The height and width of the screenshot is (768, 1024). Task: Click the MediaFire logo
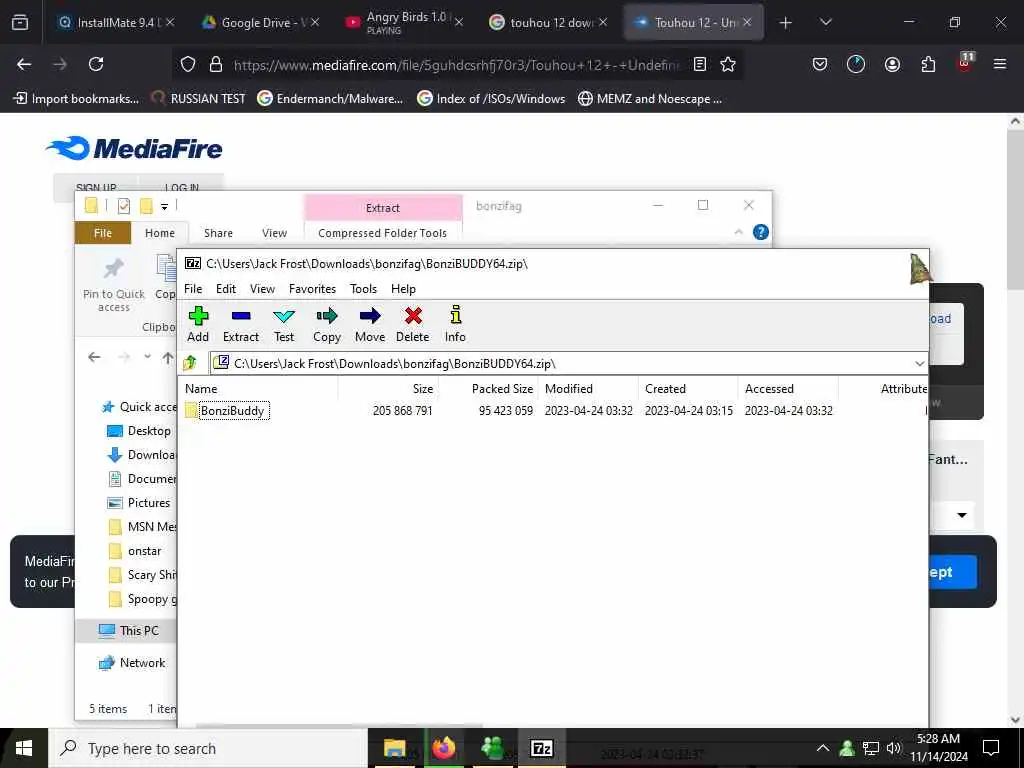click(x=134, y=148)
